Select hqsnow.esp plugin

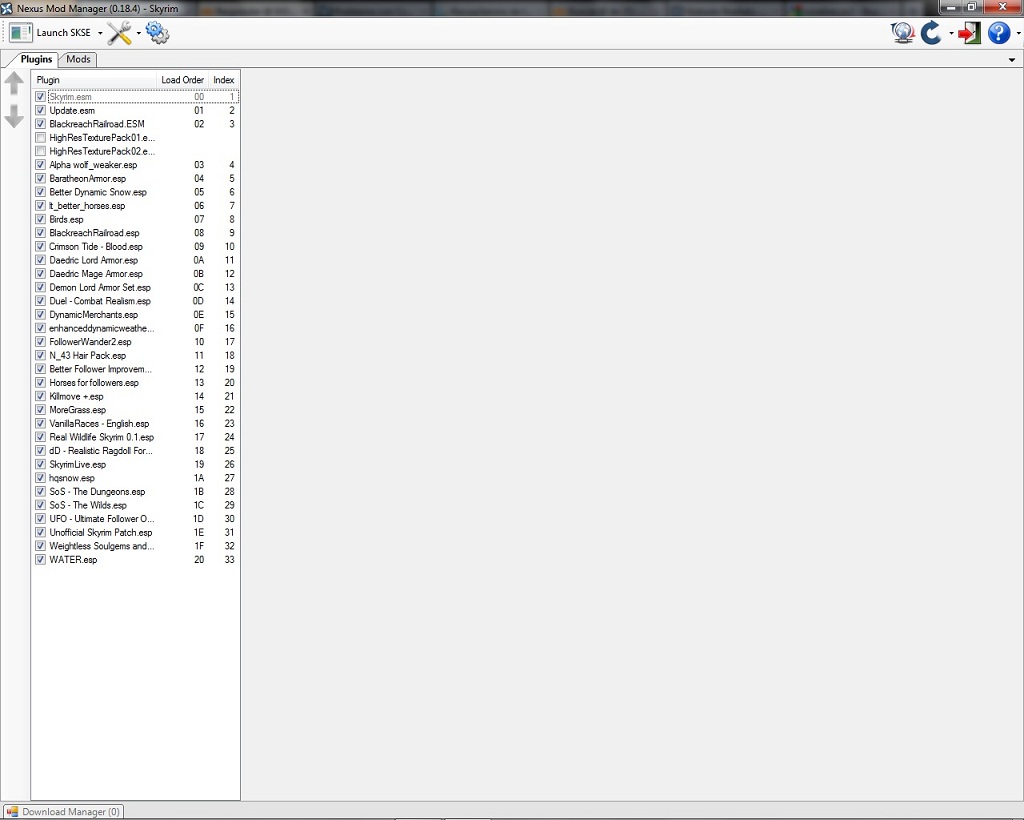pyautogui.click(x=136, y=478)
